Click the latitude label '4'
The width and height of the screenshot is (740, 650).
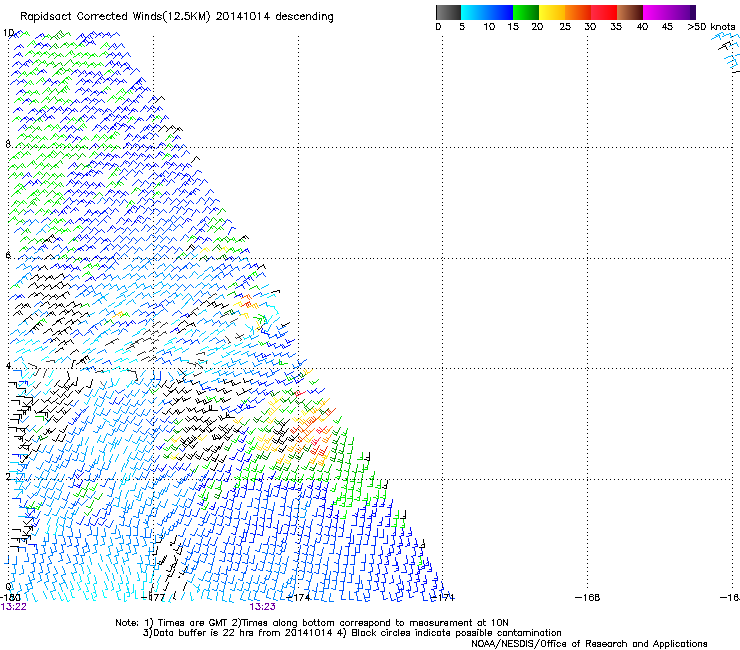tap(8, 366)
